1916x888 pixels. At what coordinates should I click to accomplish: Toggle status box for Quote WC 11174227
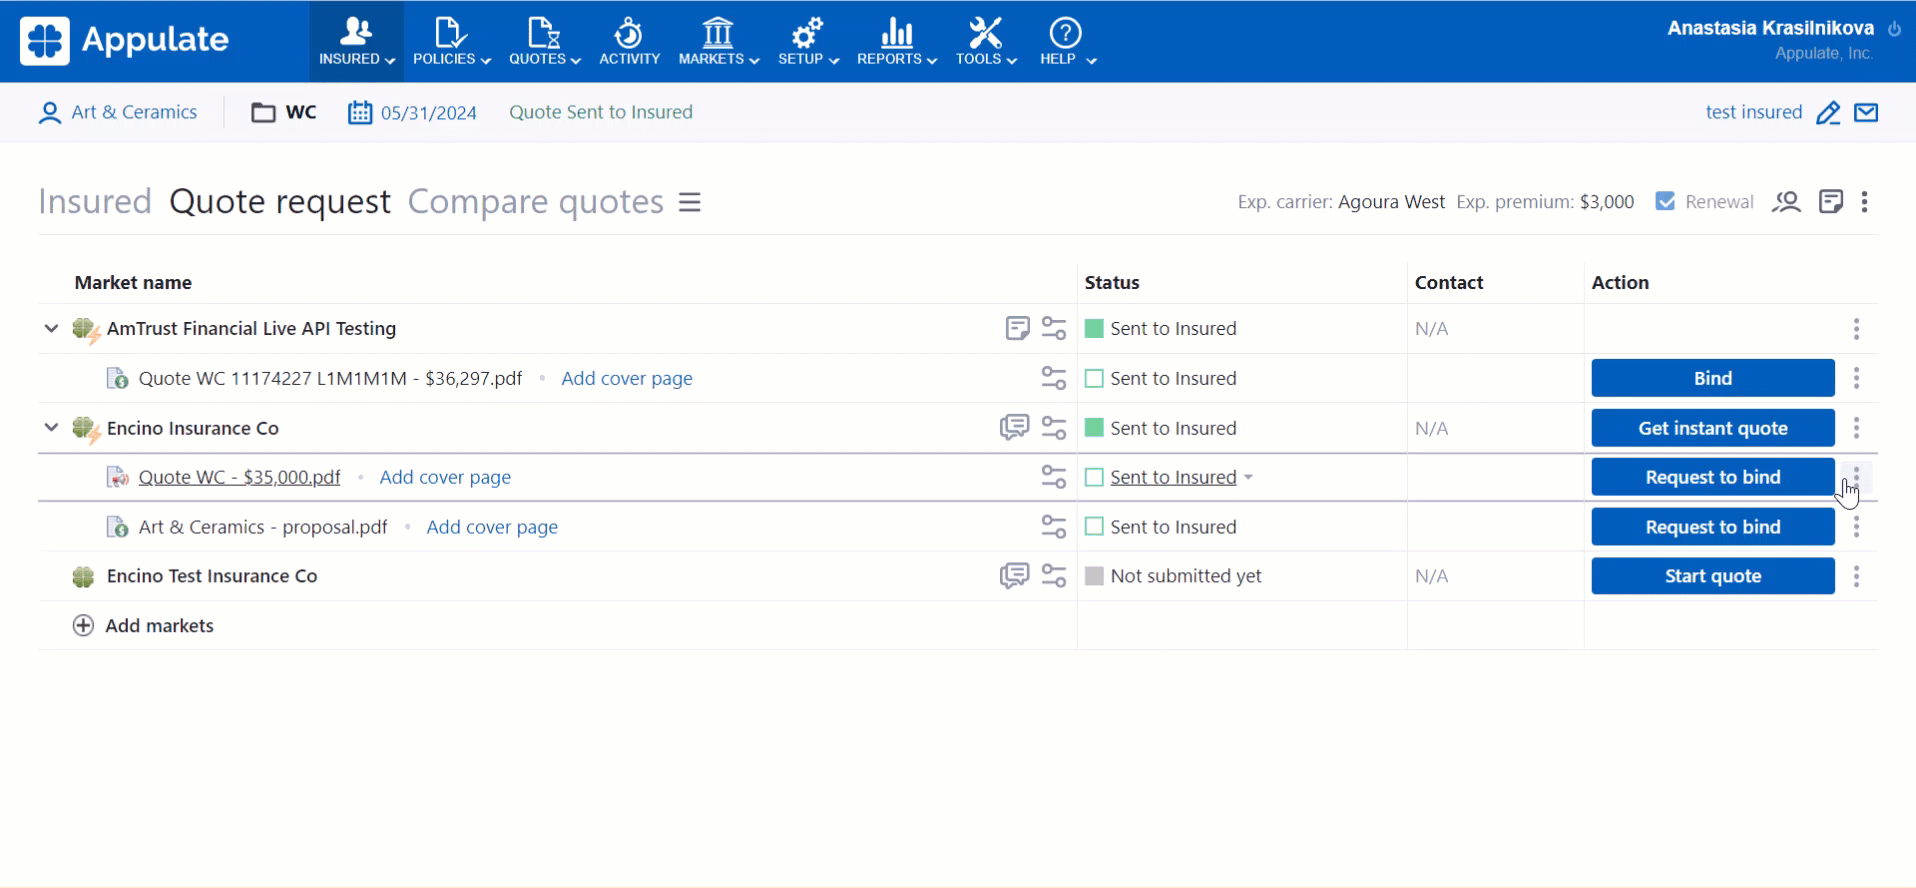pyautogui.click(x=1094, y=378)
